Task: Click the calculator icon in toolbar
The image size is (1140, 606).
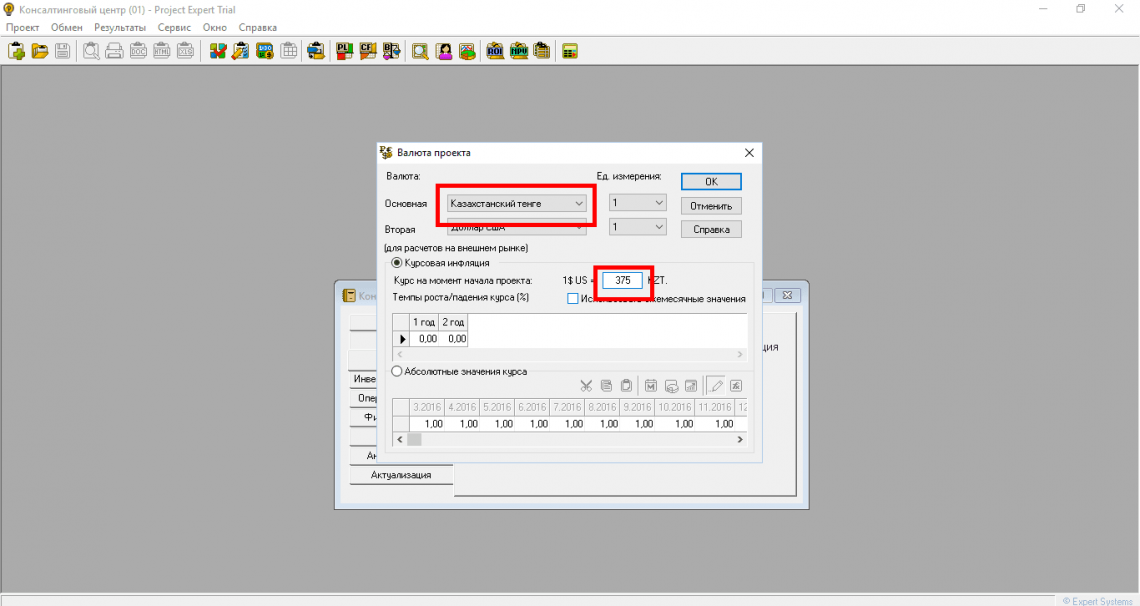Action: coord(570,51)
